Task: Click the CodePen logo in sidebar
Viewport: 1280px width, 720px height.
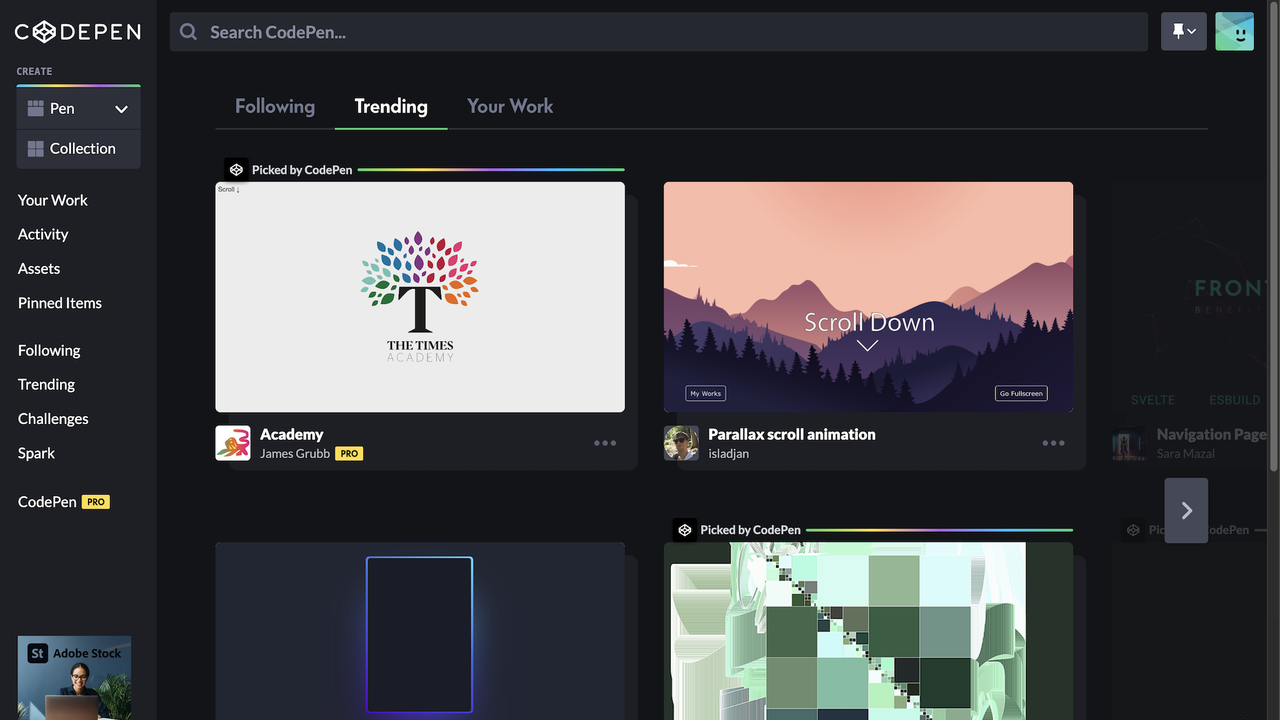Action: click(x=78, y=32)
